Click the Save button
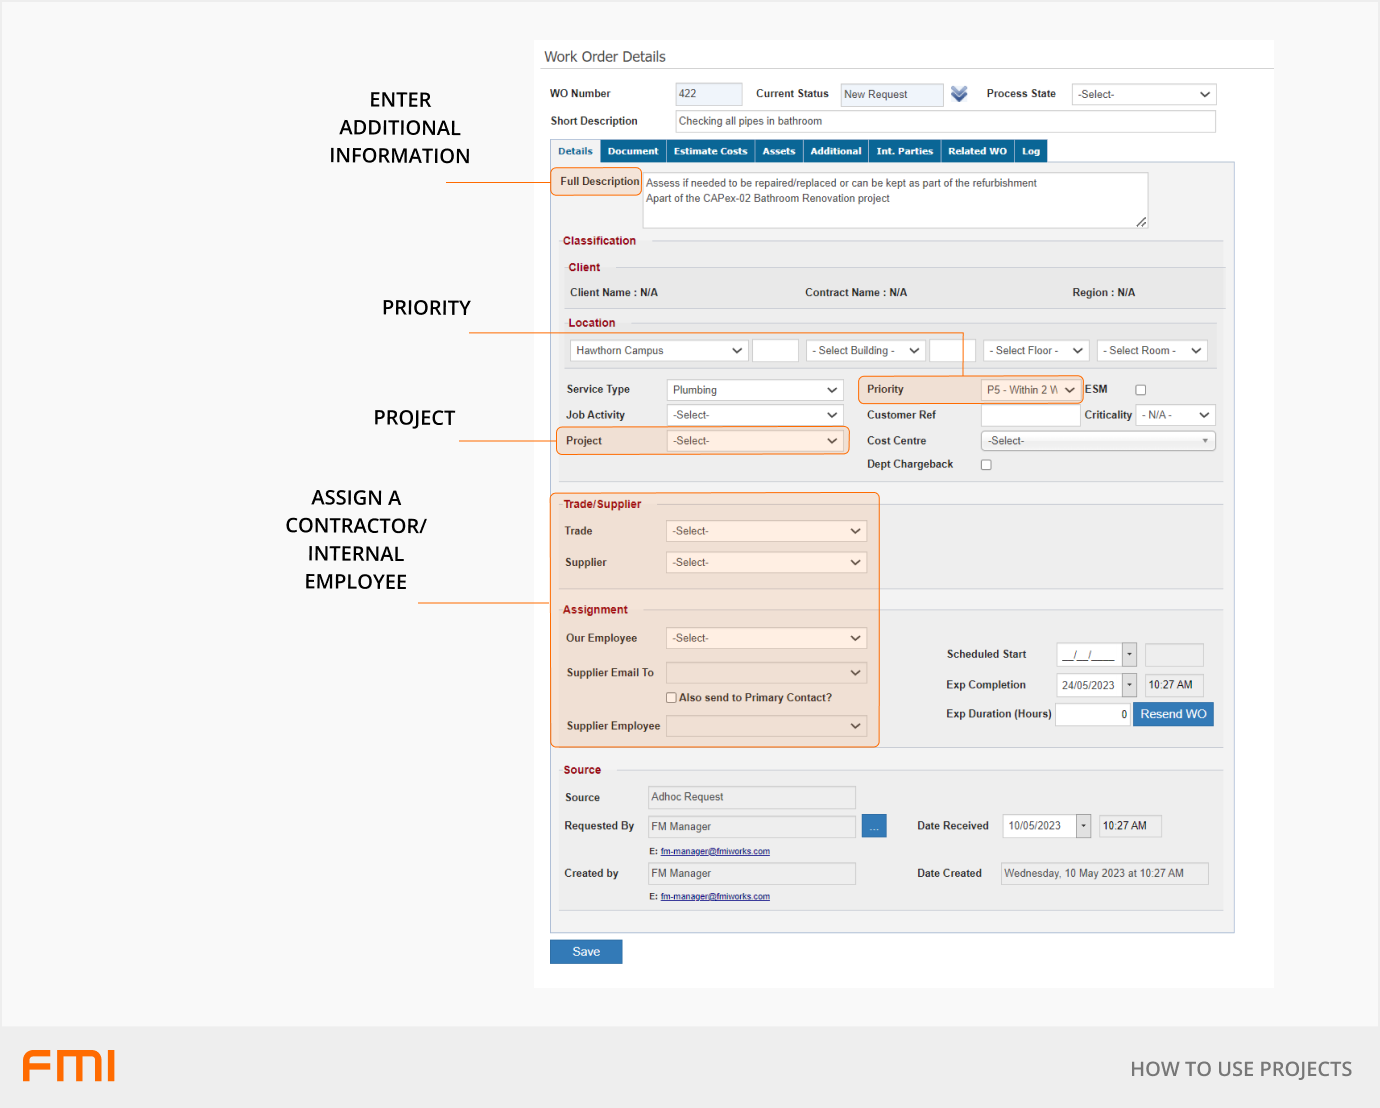Viewport: 1380px width, 1108px height. (586, 952)
